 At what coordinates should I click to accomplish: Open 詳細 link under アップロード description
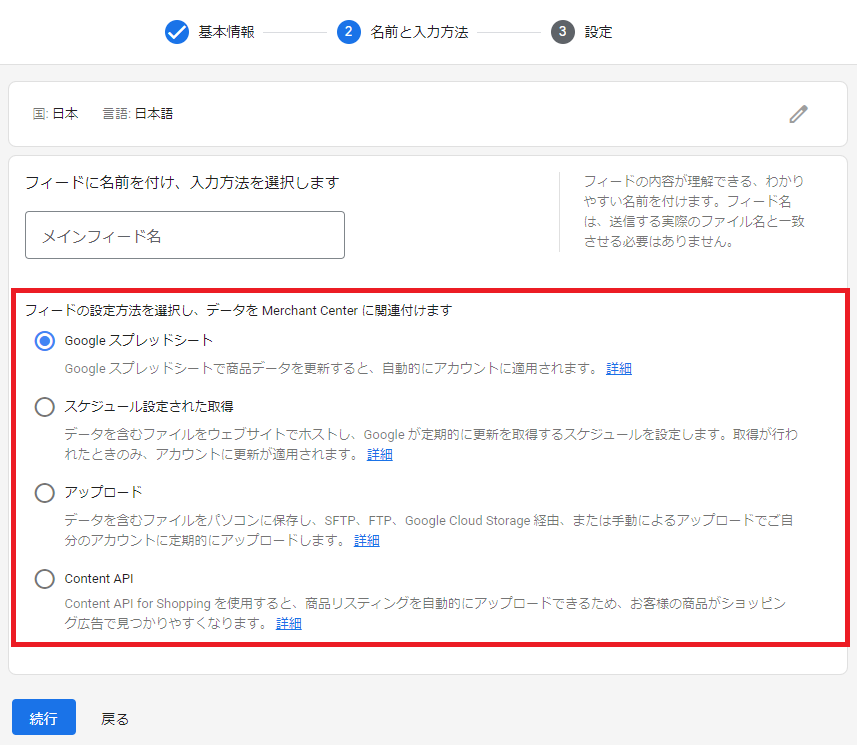click(x=366, y=541)
